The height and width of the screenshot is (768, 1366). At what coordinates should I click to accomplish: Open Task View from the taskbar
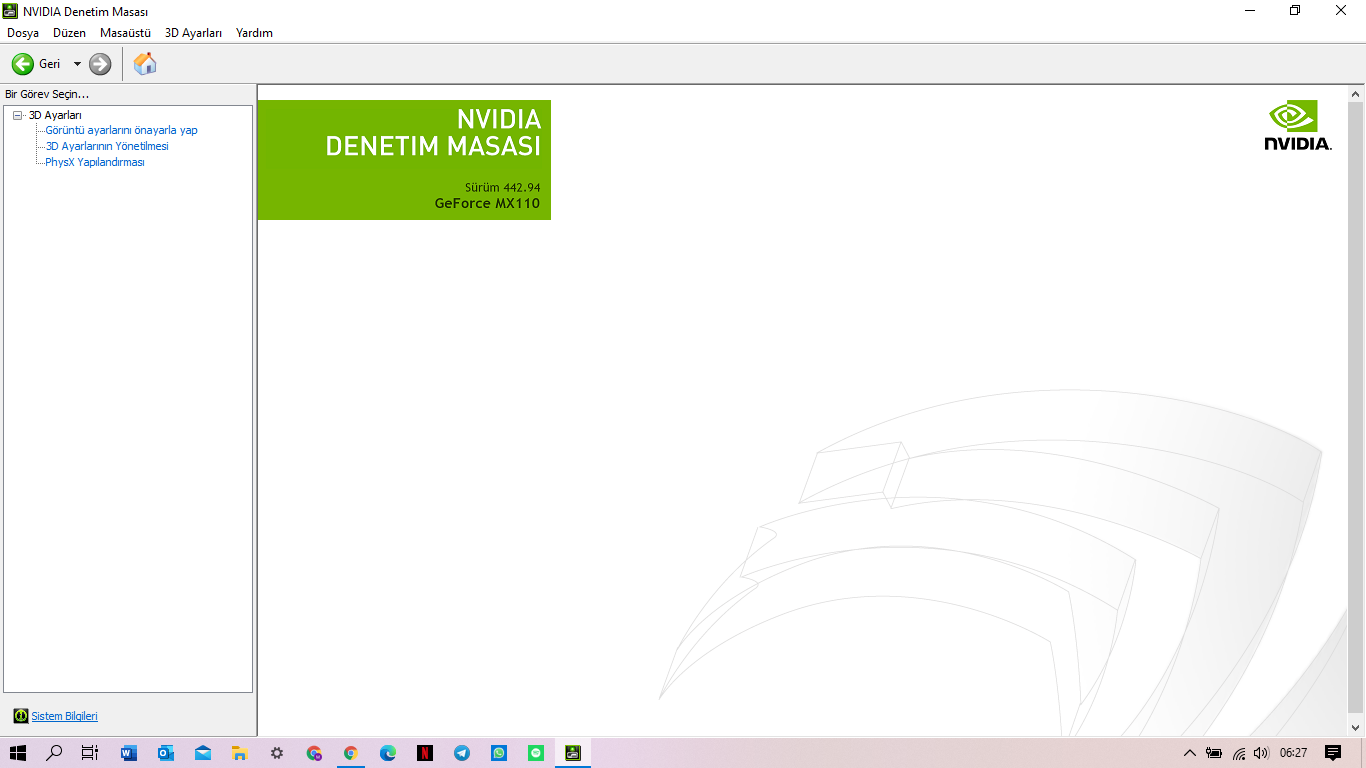tap(90, 753)
